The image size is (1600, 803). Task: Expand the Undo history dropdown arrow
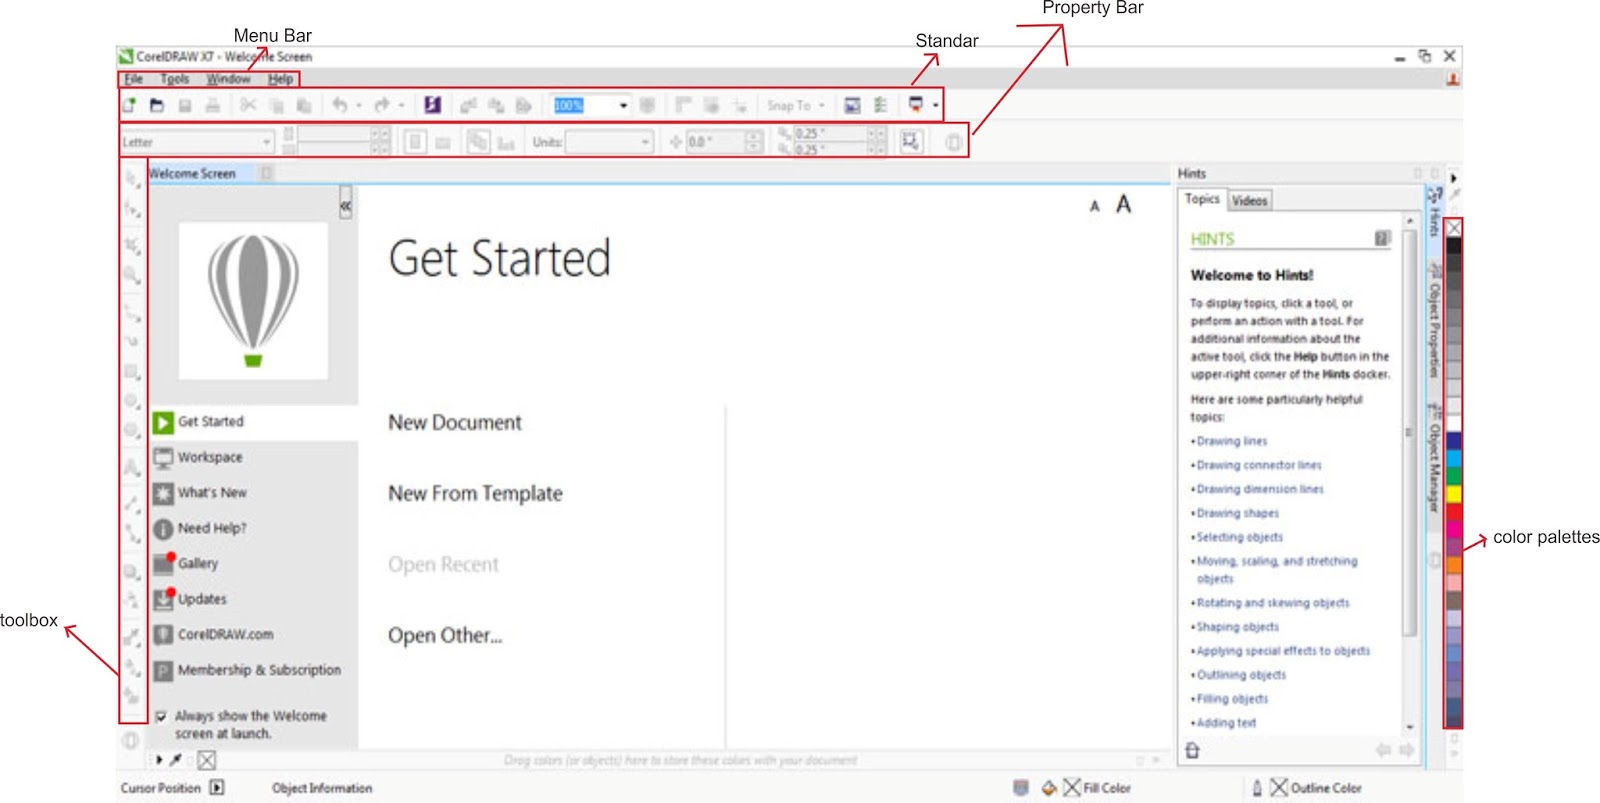pyautogui.click(x=358, y=105)
